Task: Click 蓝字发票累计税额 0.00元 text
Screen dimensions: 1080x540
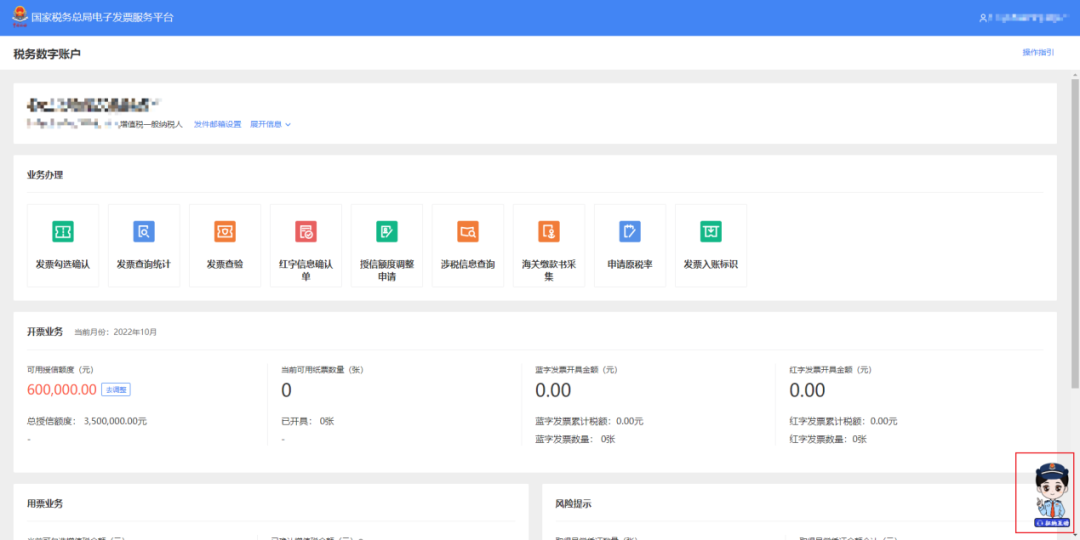Action: [x=590, y=422]
